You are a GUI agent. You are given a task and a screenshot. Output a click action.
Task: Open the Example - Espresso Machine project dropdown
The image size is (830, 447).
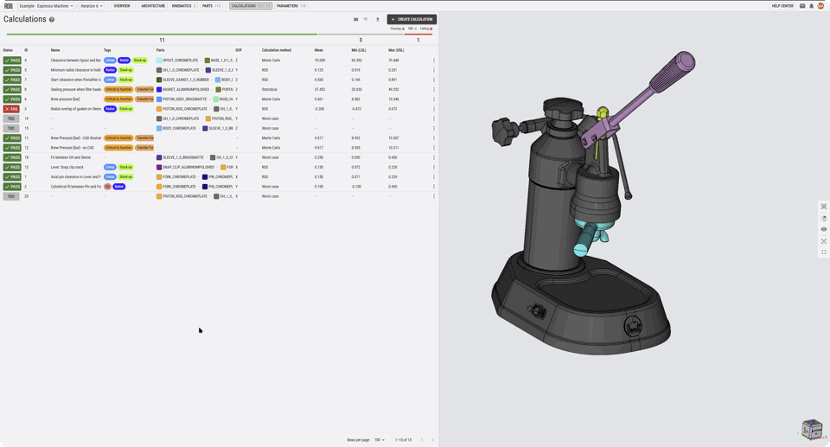(x=46, y=6)
